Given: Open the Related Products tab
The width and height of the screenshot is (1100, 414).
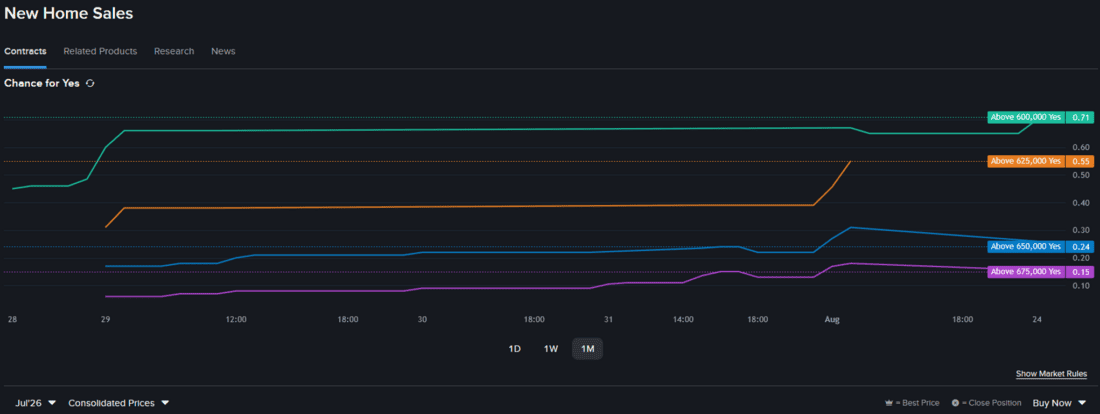Looking at the screenshot, I should [100, 51].
